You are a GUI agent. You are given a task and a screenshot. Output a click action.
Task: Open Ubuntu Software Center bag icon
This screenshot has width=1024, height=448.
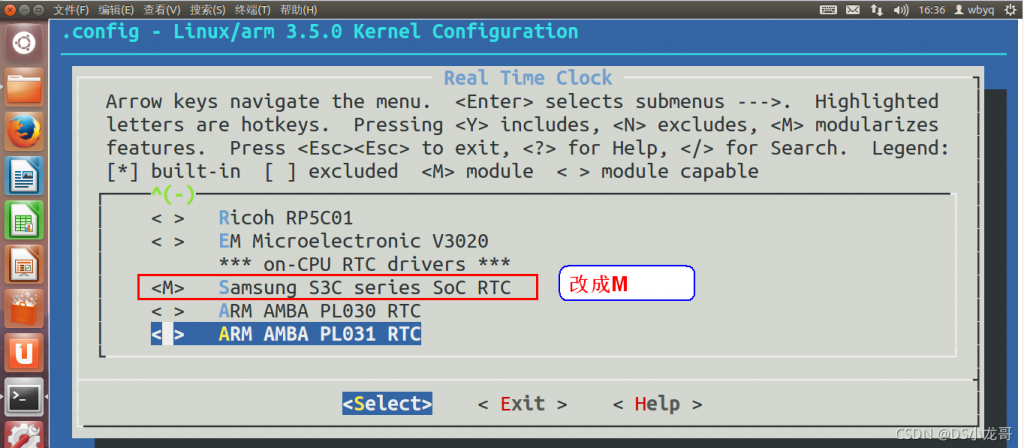tap(24, 309)
